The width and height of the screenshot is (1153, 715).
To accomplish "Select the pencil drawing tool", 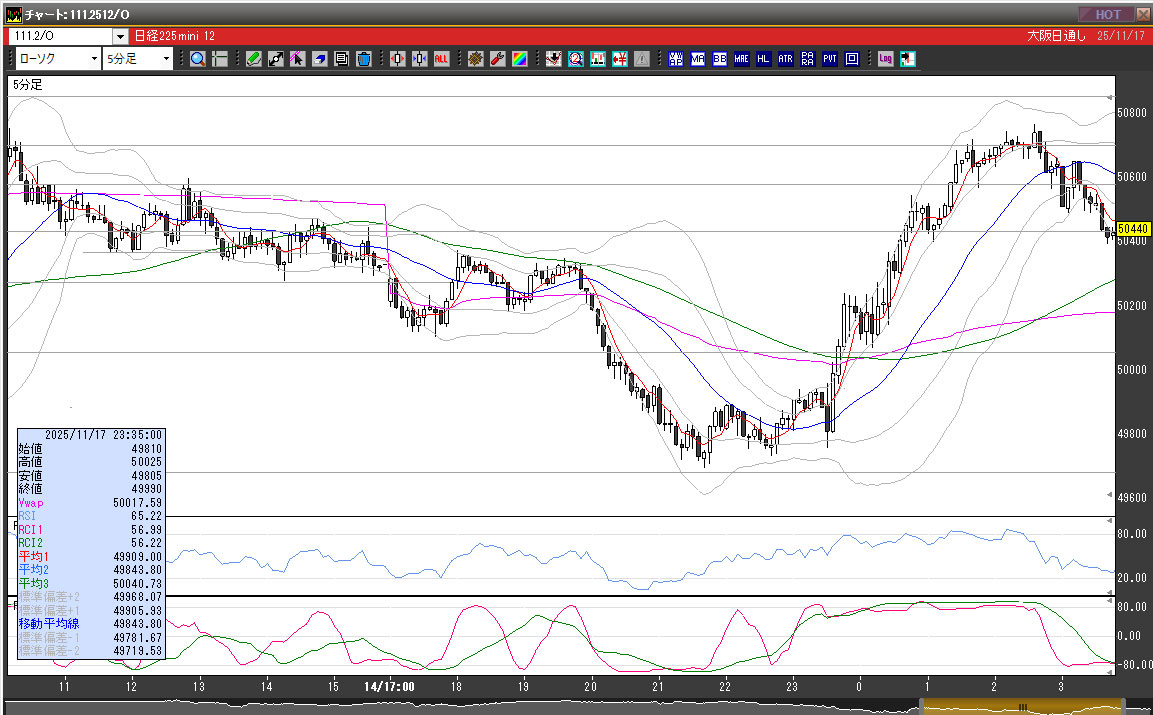I will click(x=254, y=59).
